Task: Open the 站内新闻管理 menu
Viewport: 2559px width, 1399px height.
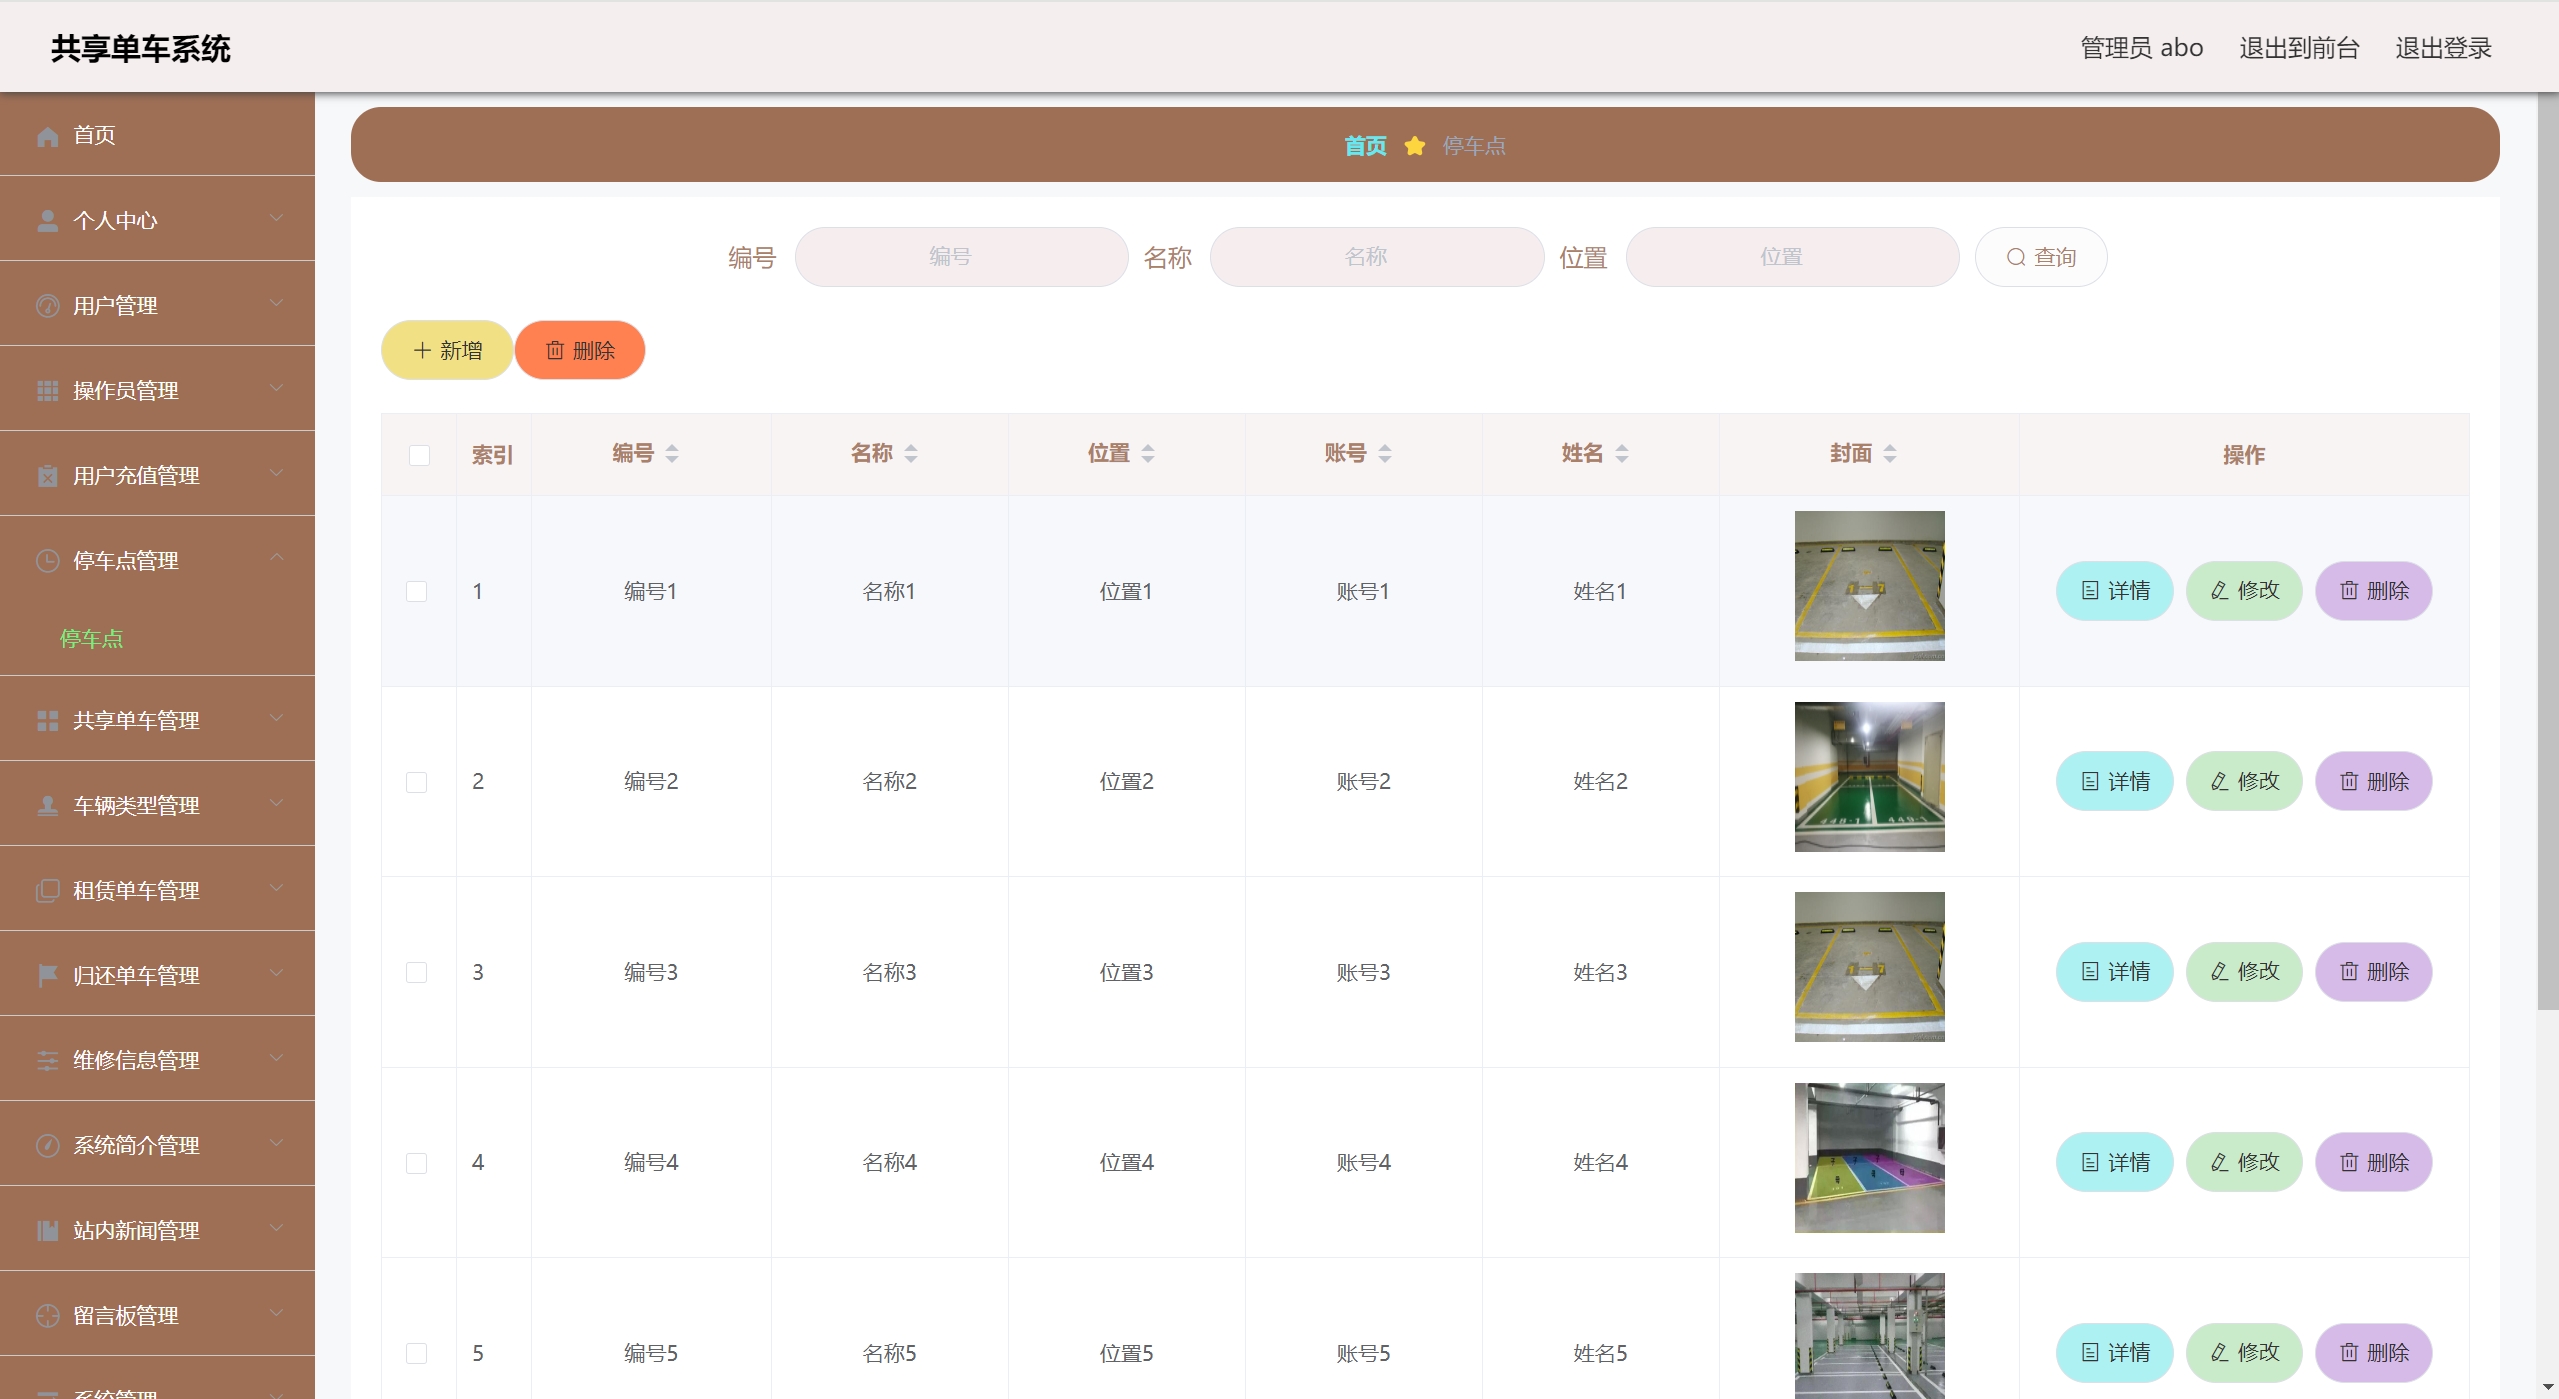Action: click(x=136, y=1230)
